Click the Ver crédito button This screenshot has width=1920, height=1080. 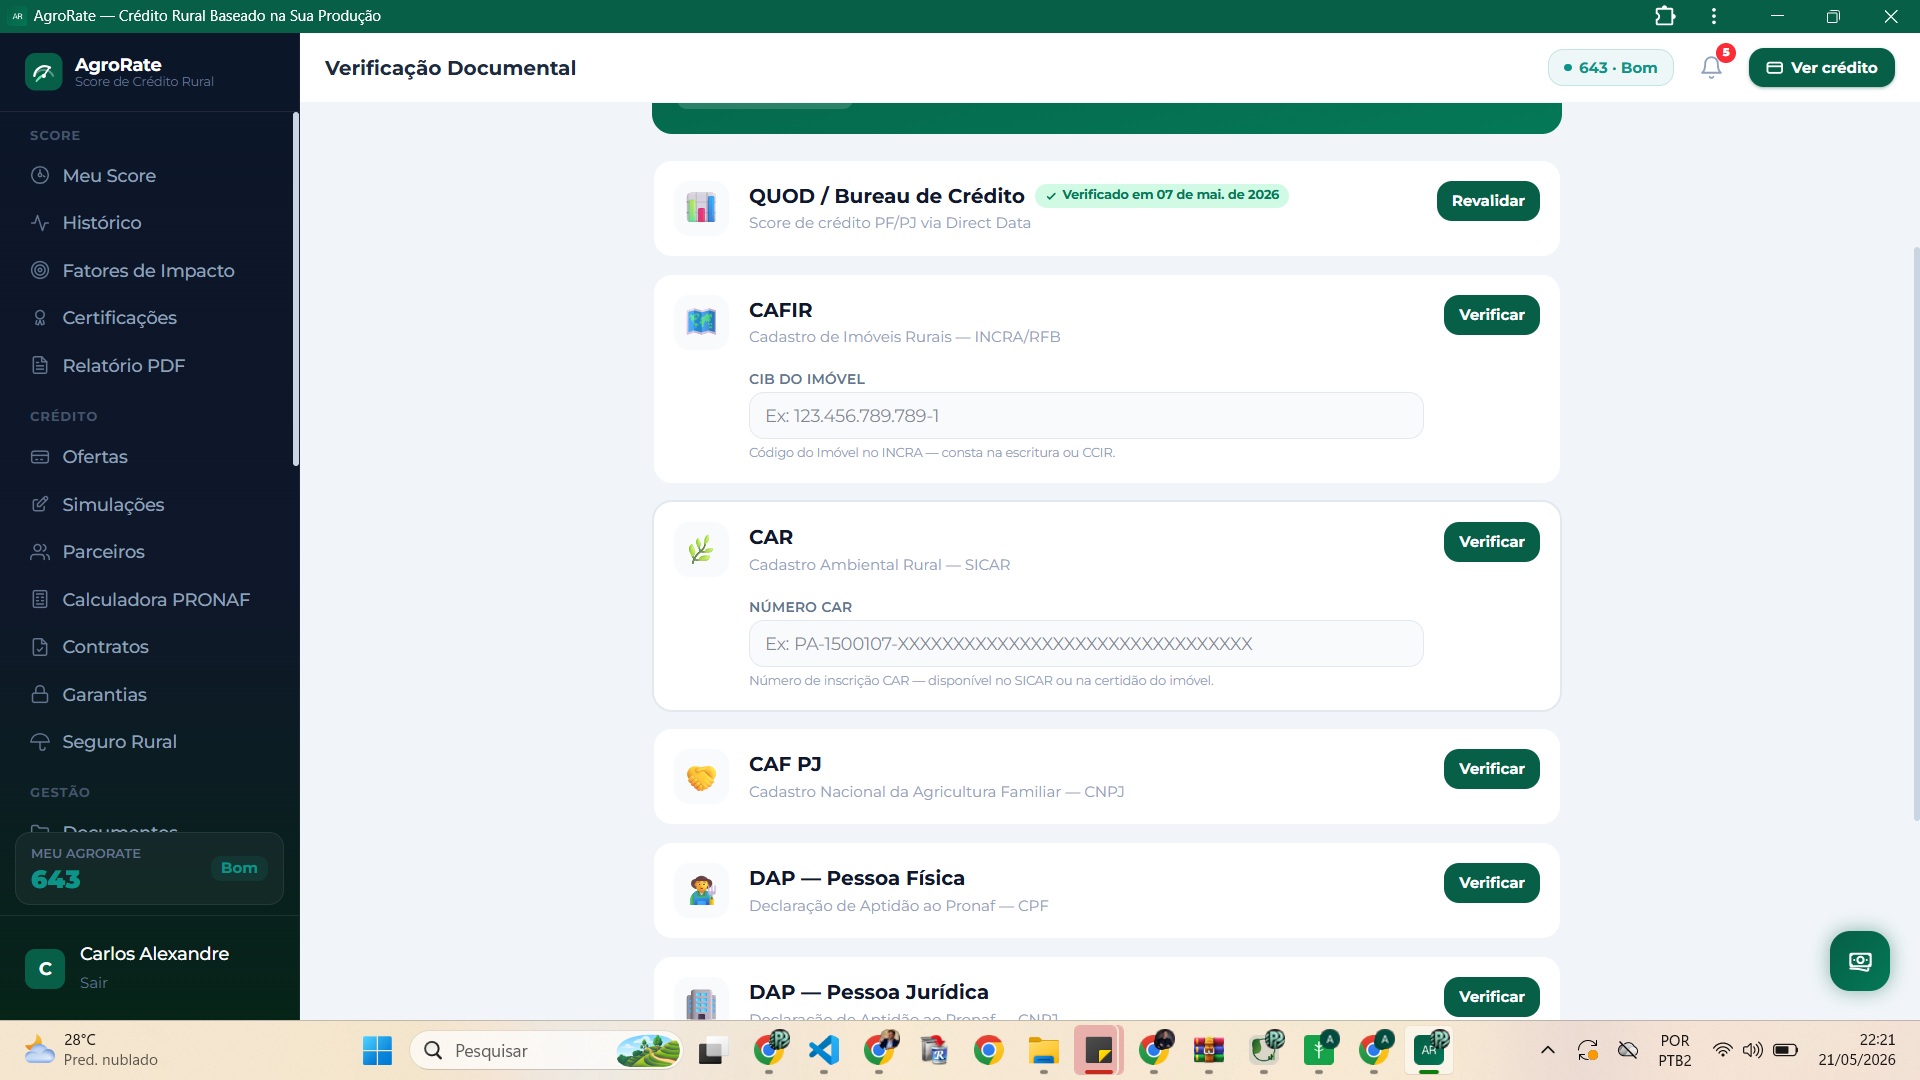(x=1821, y=68)
